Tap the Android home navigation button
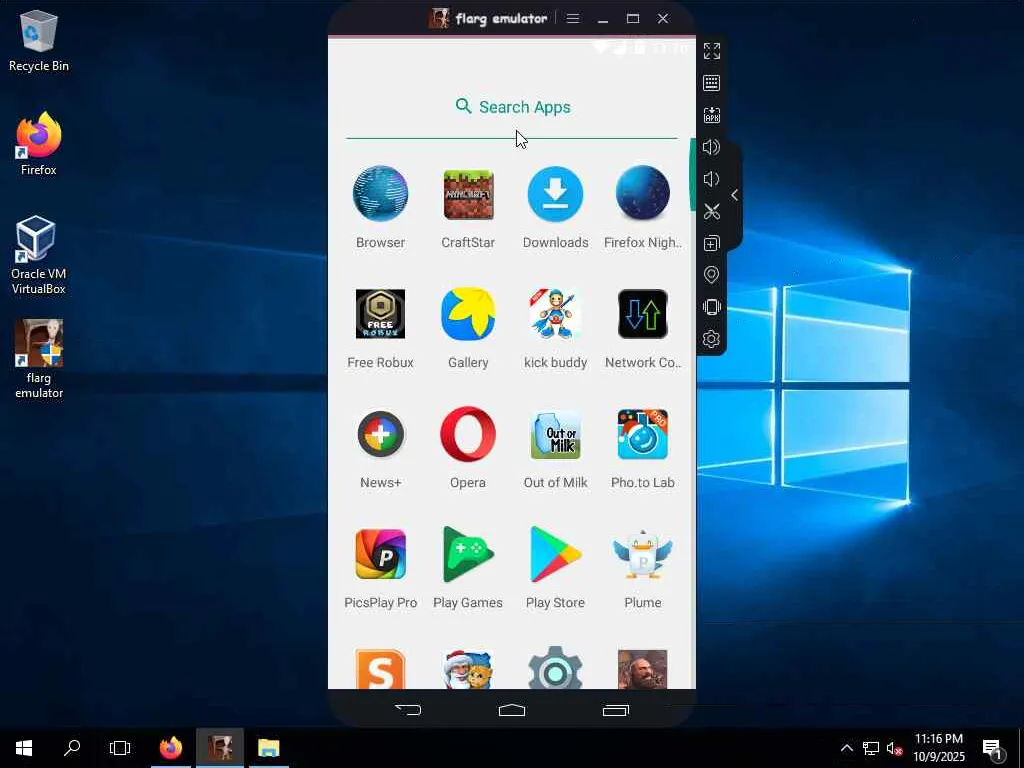Image resolution: width=1024 pixels, height=768 pixels. pos(512,710)
